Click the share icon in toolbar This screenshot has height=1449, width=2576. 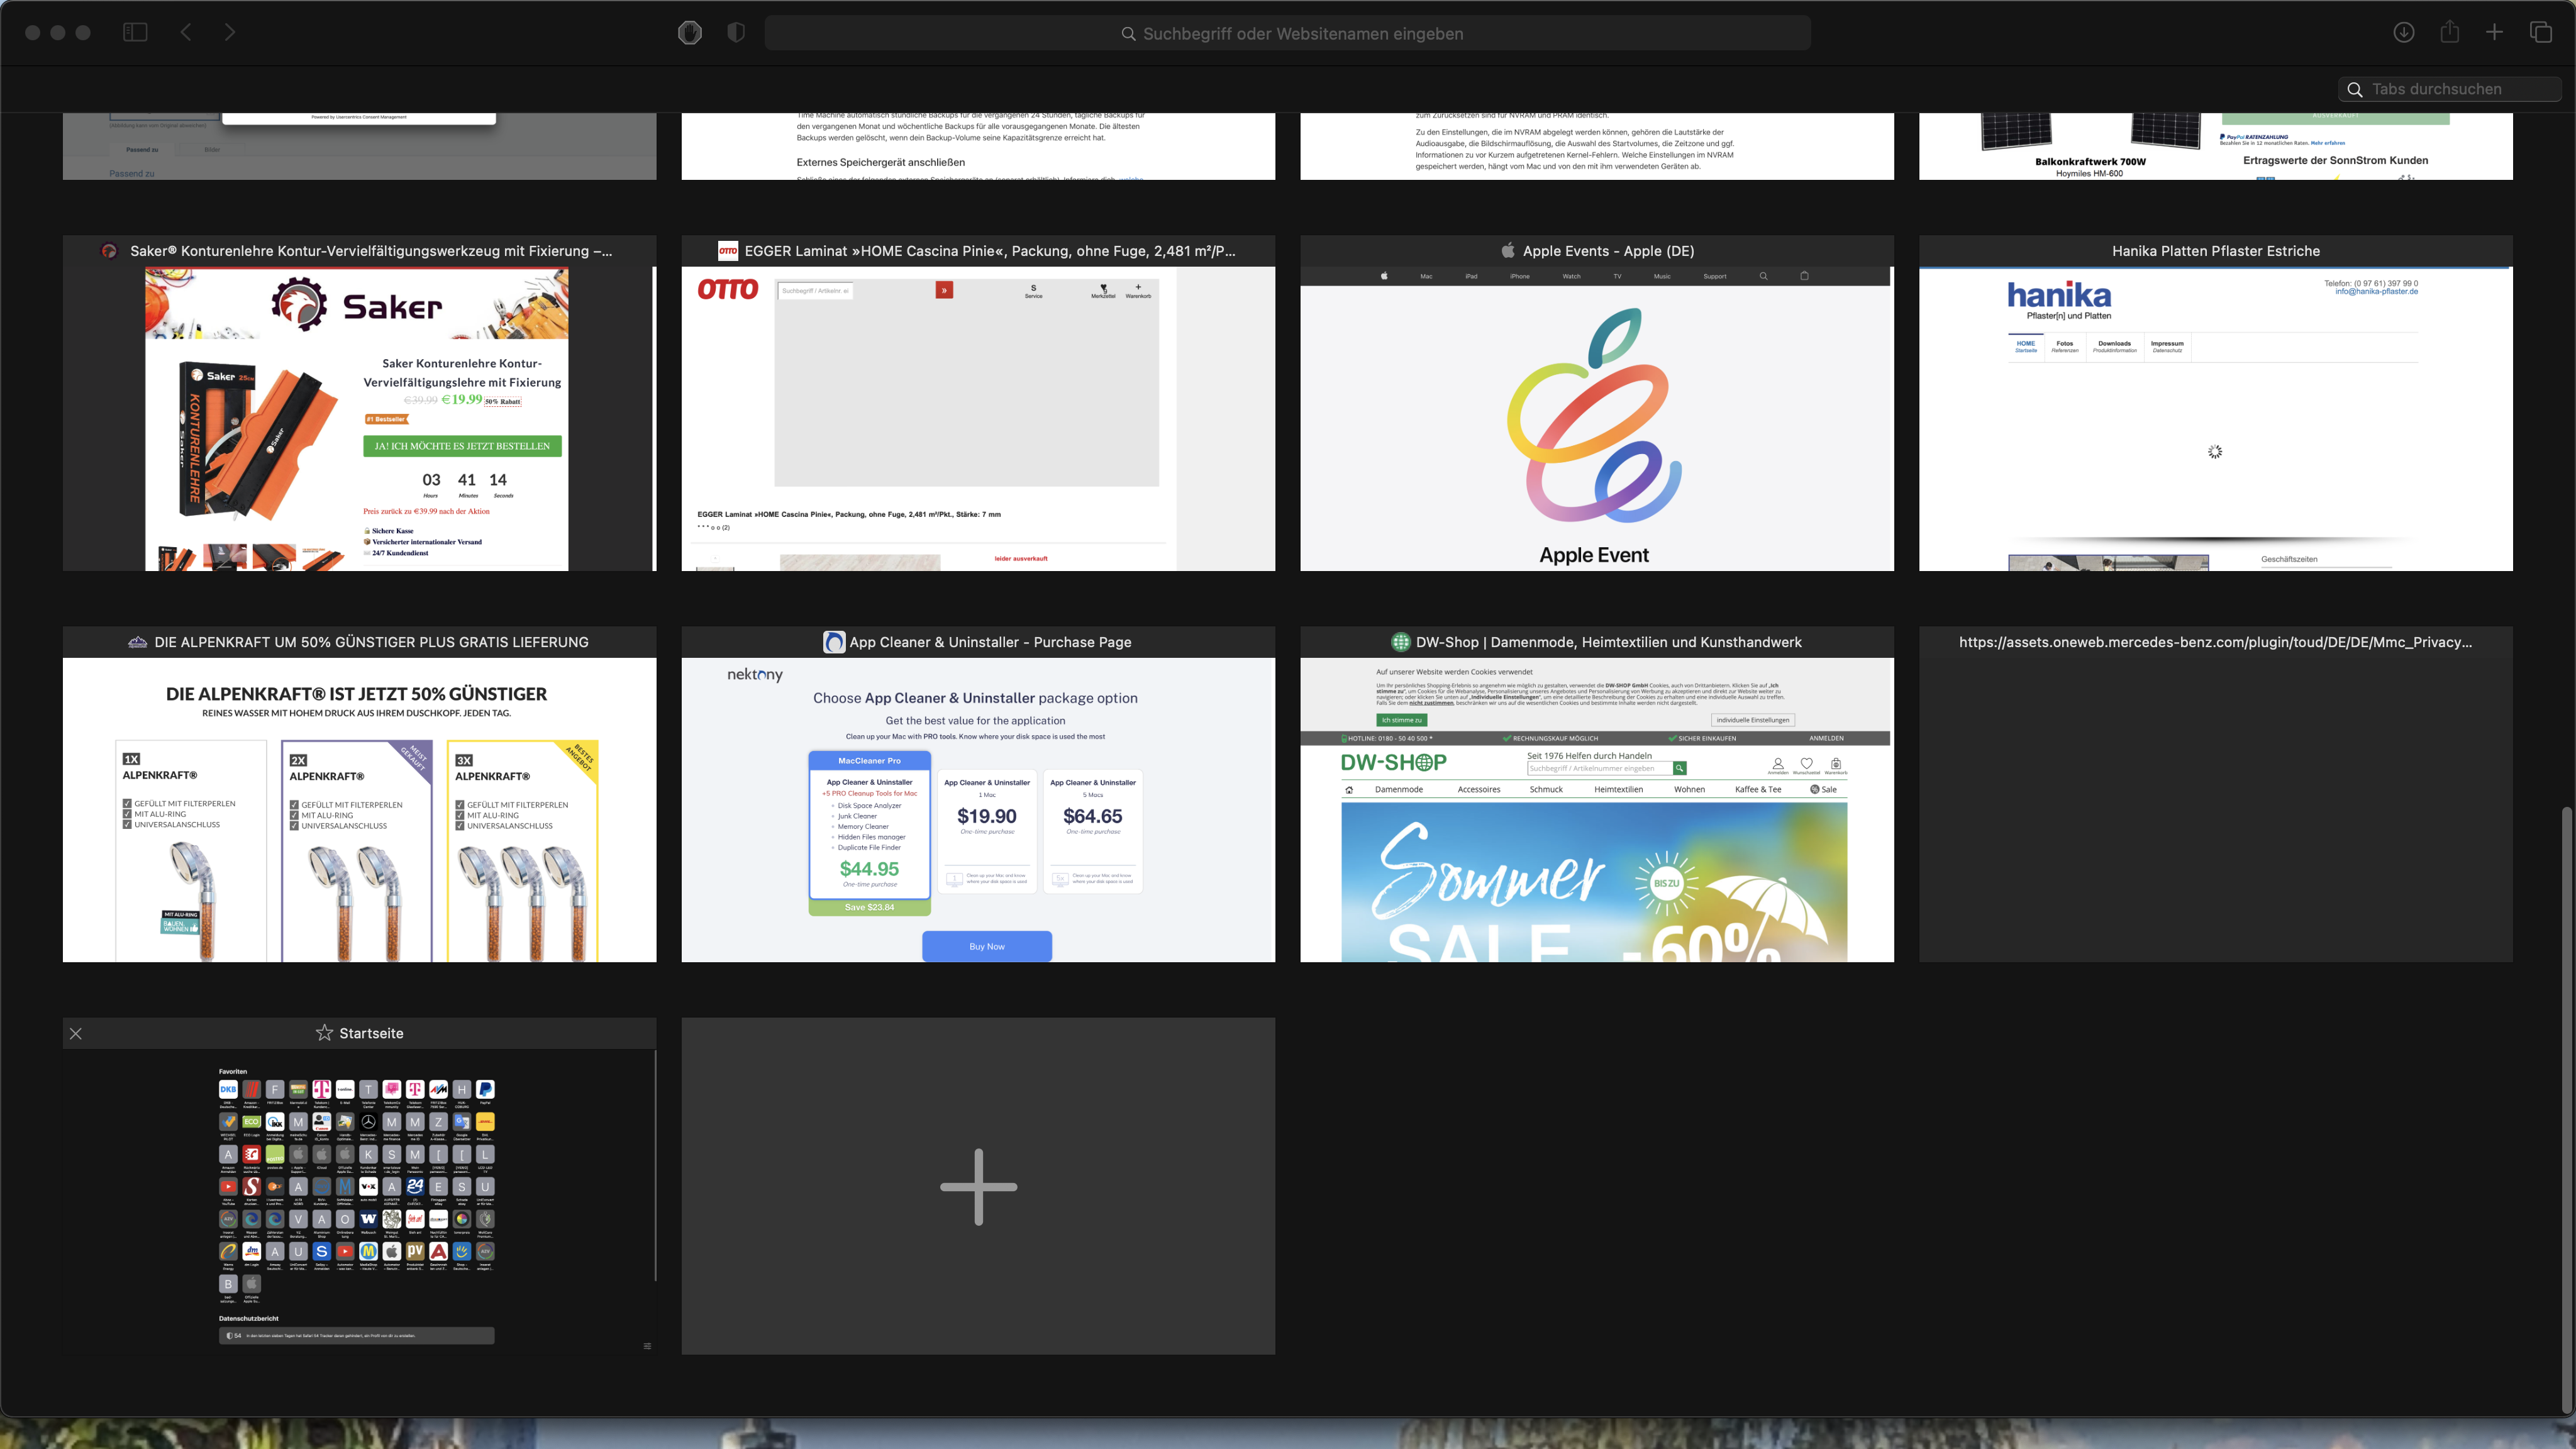(x=2449, y=33)
